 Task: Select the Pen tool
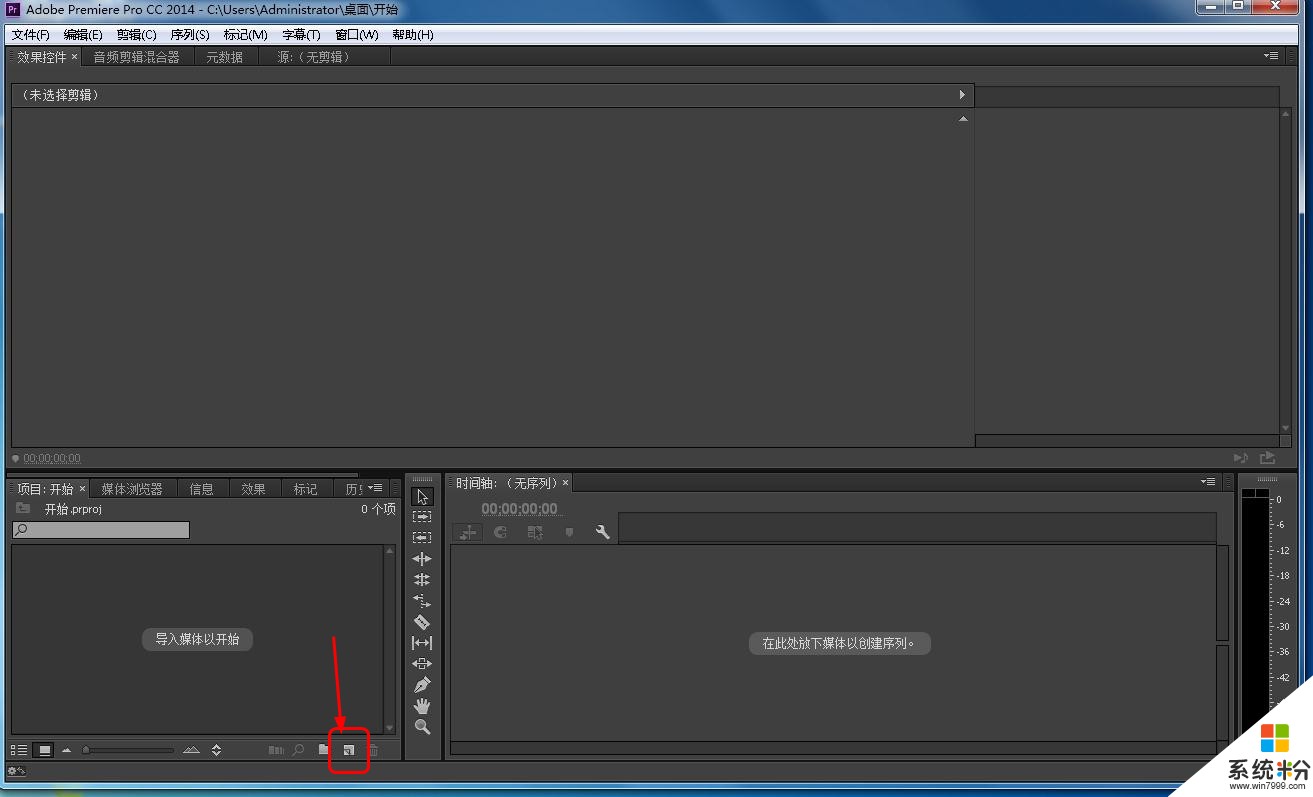click(422, 685)
